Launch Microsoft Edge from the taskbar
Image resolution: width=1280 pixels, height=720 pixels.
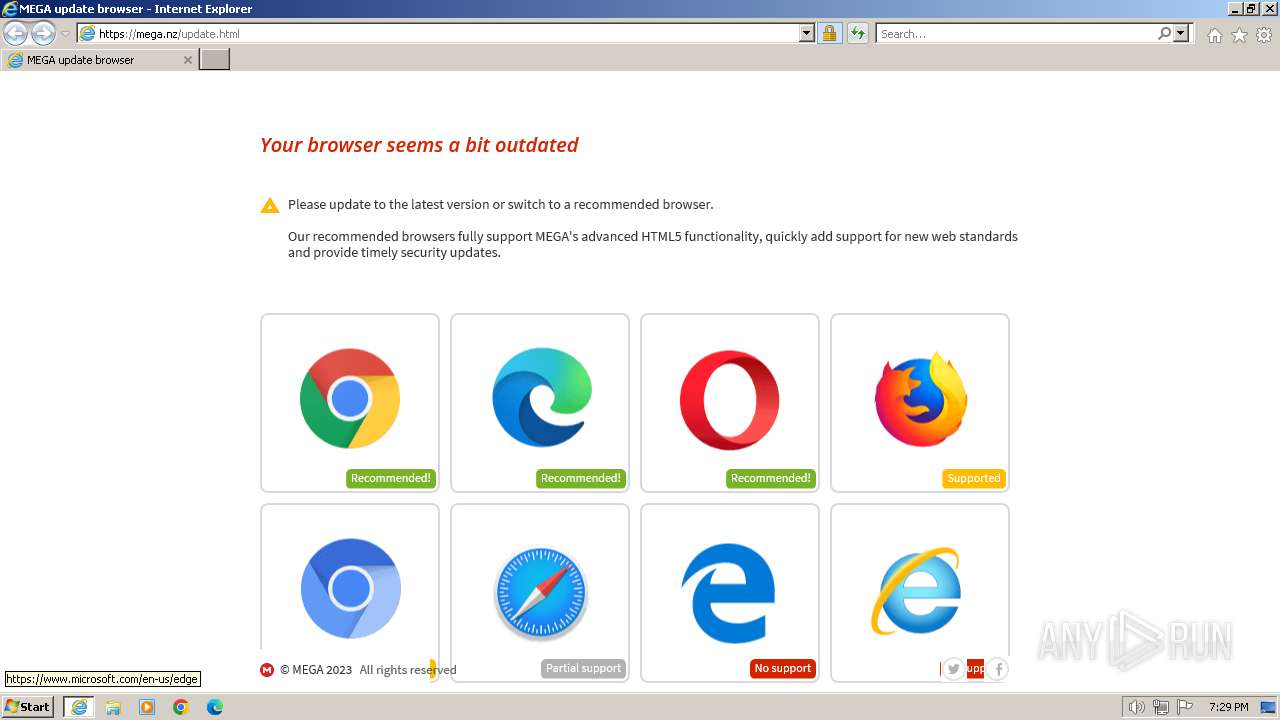click(215, 707)
